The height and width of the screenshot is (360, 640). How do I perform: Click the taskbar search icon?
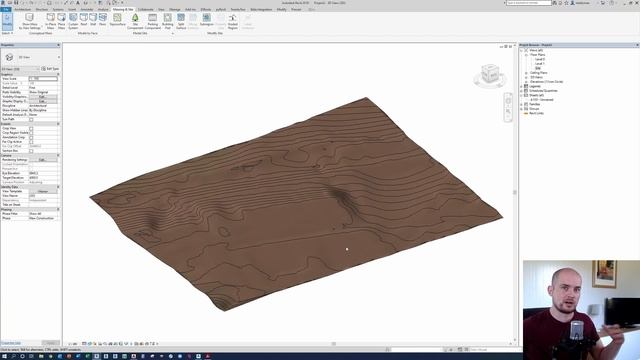tap(13, 356)
